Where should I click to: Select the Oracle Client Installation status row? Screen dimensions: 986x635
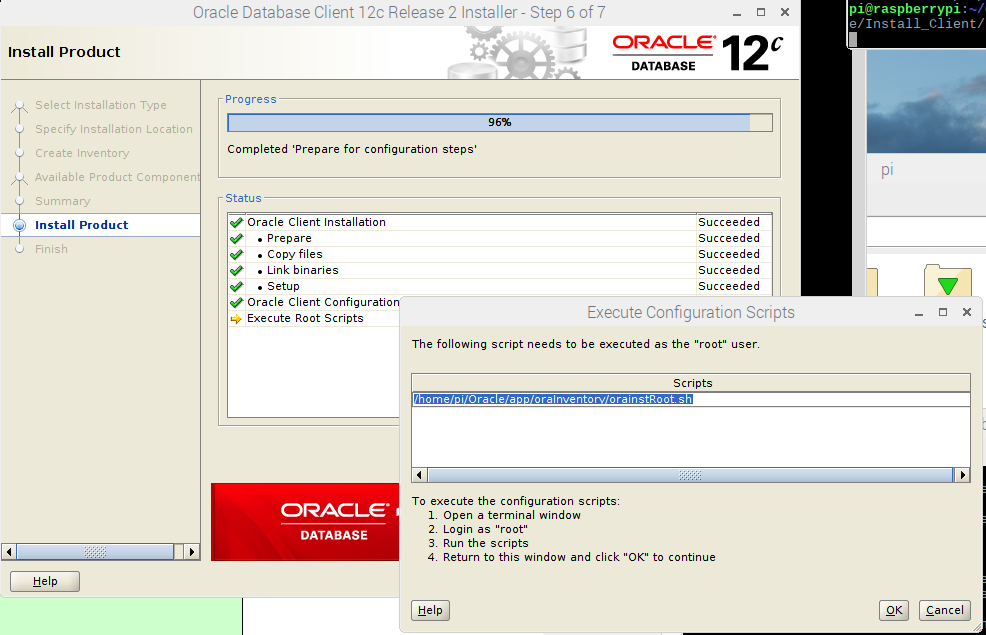(499, 222)
